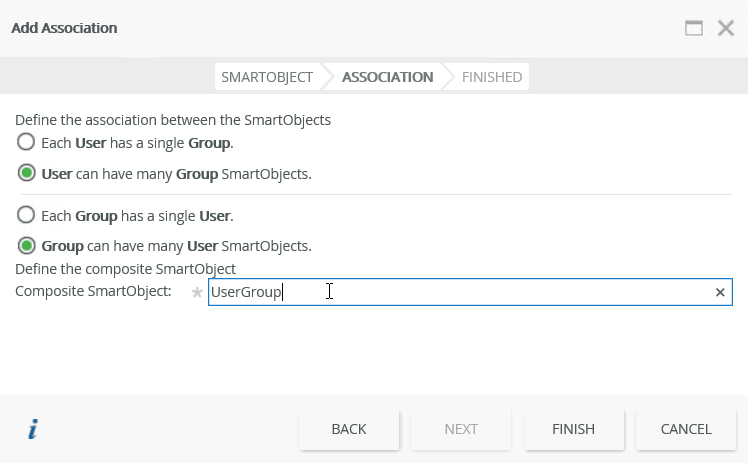Select "Each User has a single Group"
This screenshot has height=463, width=748.
pyautogui.click(x=26, y=142)
